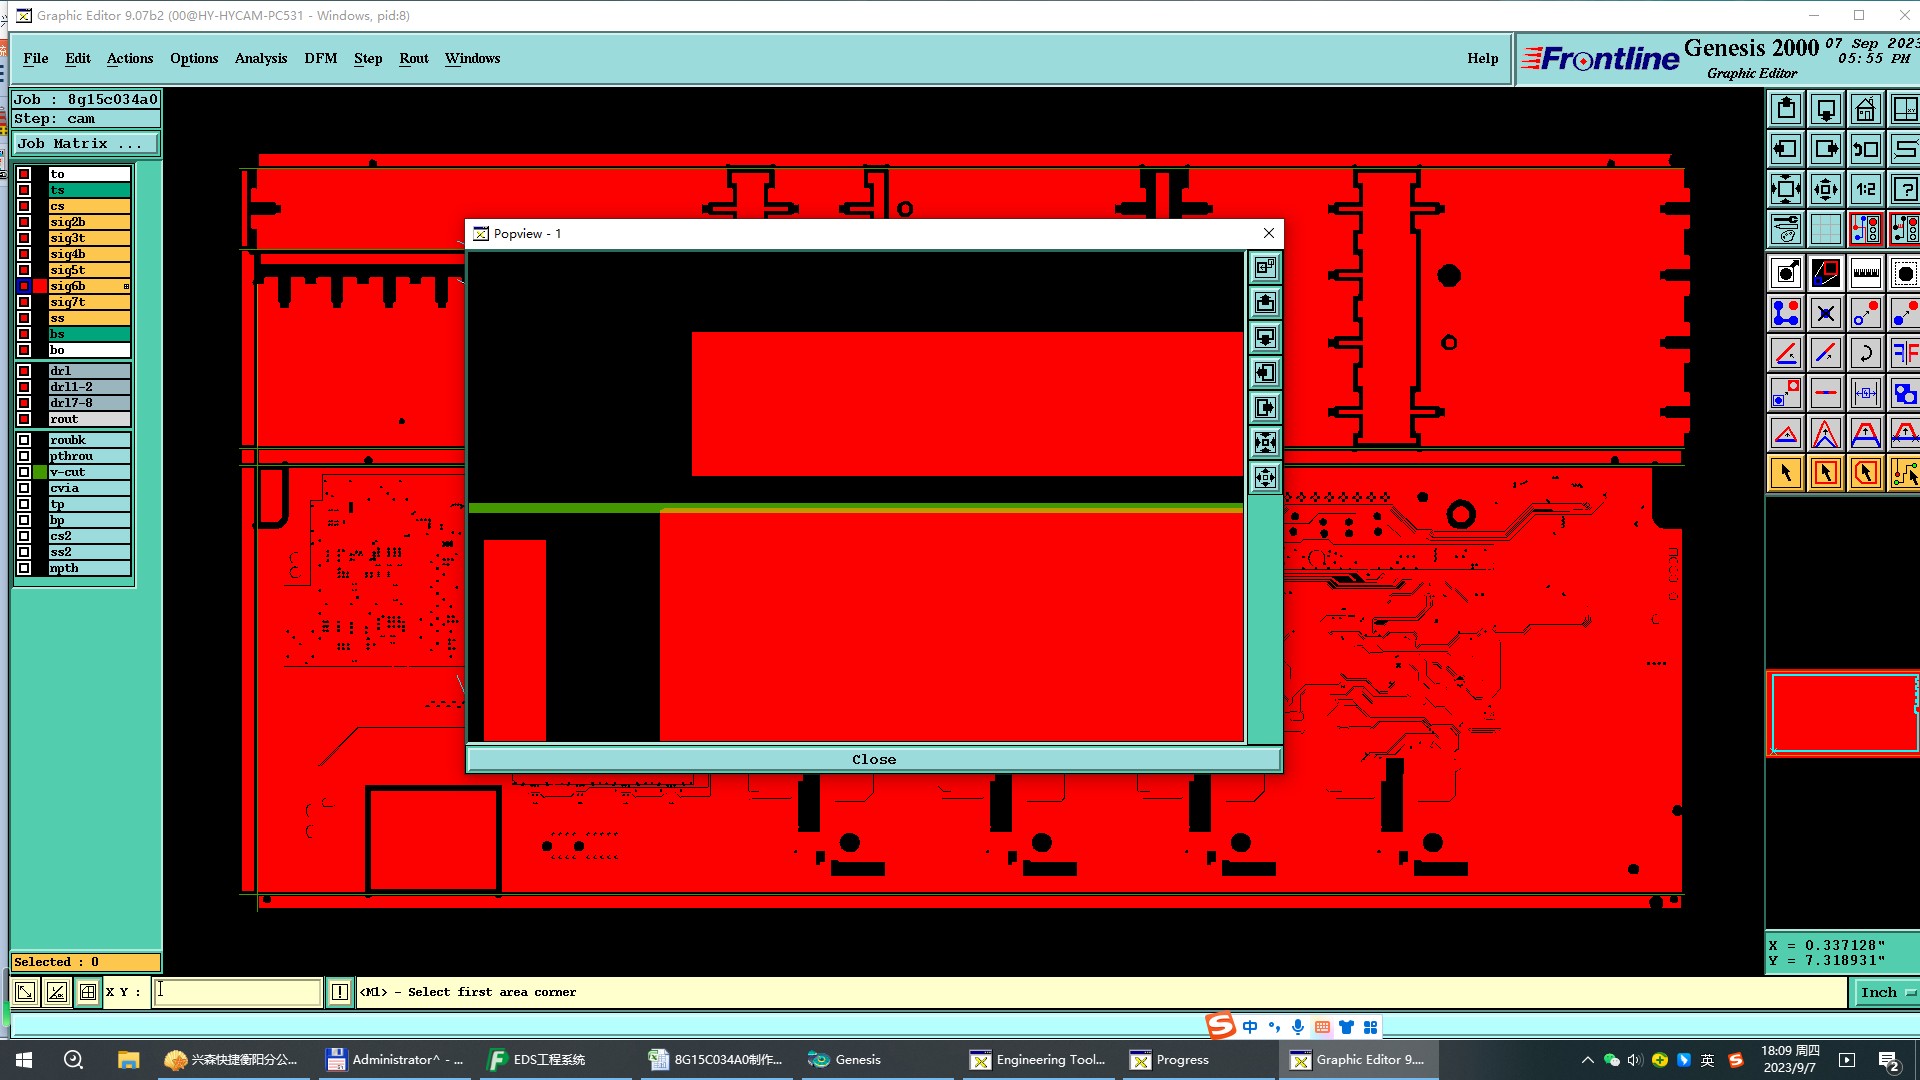The height and width of the screenshot is (1080, 1920).
Task: Click the X Y coordinate input field
Action: [x=236, y=992]
